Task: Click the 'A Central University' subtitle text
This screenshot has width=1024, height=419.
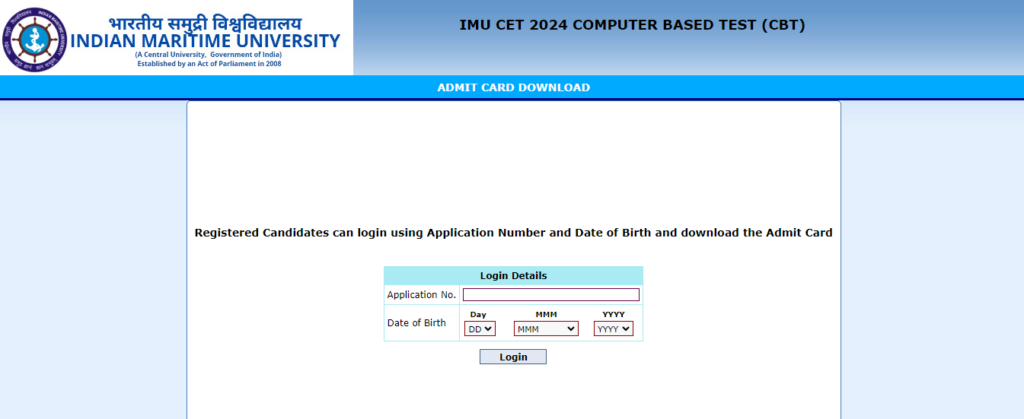Action: point(208,55)
